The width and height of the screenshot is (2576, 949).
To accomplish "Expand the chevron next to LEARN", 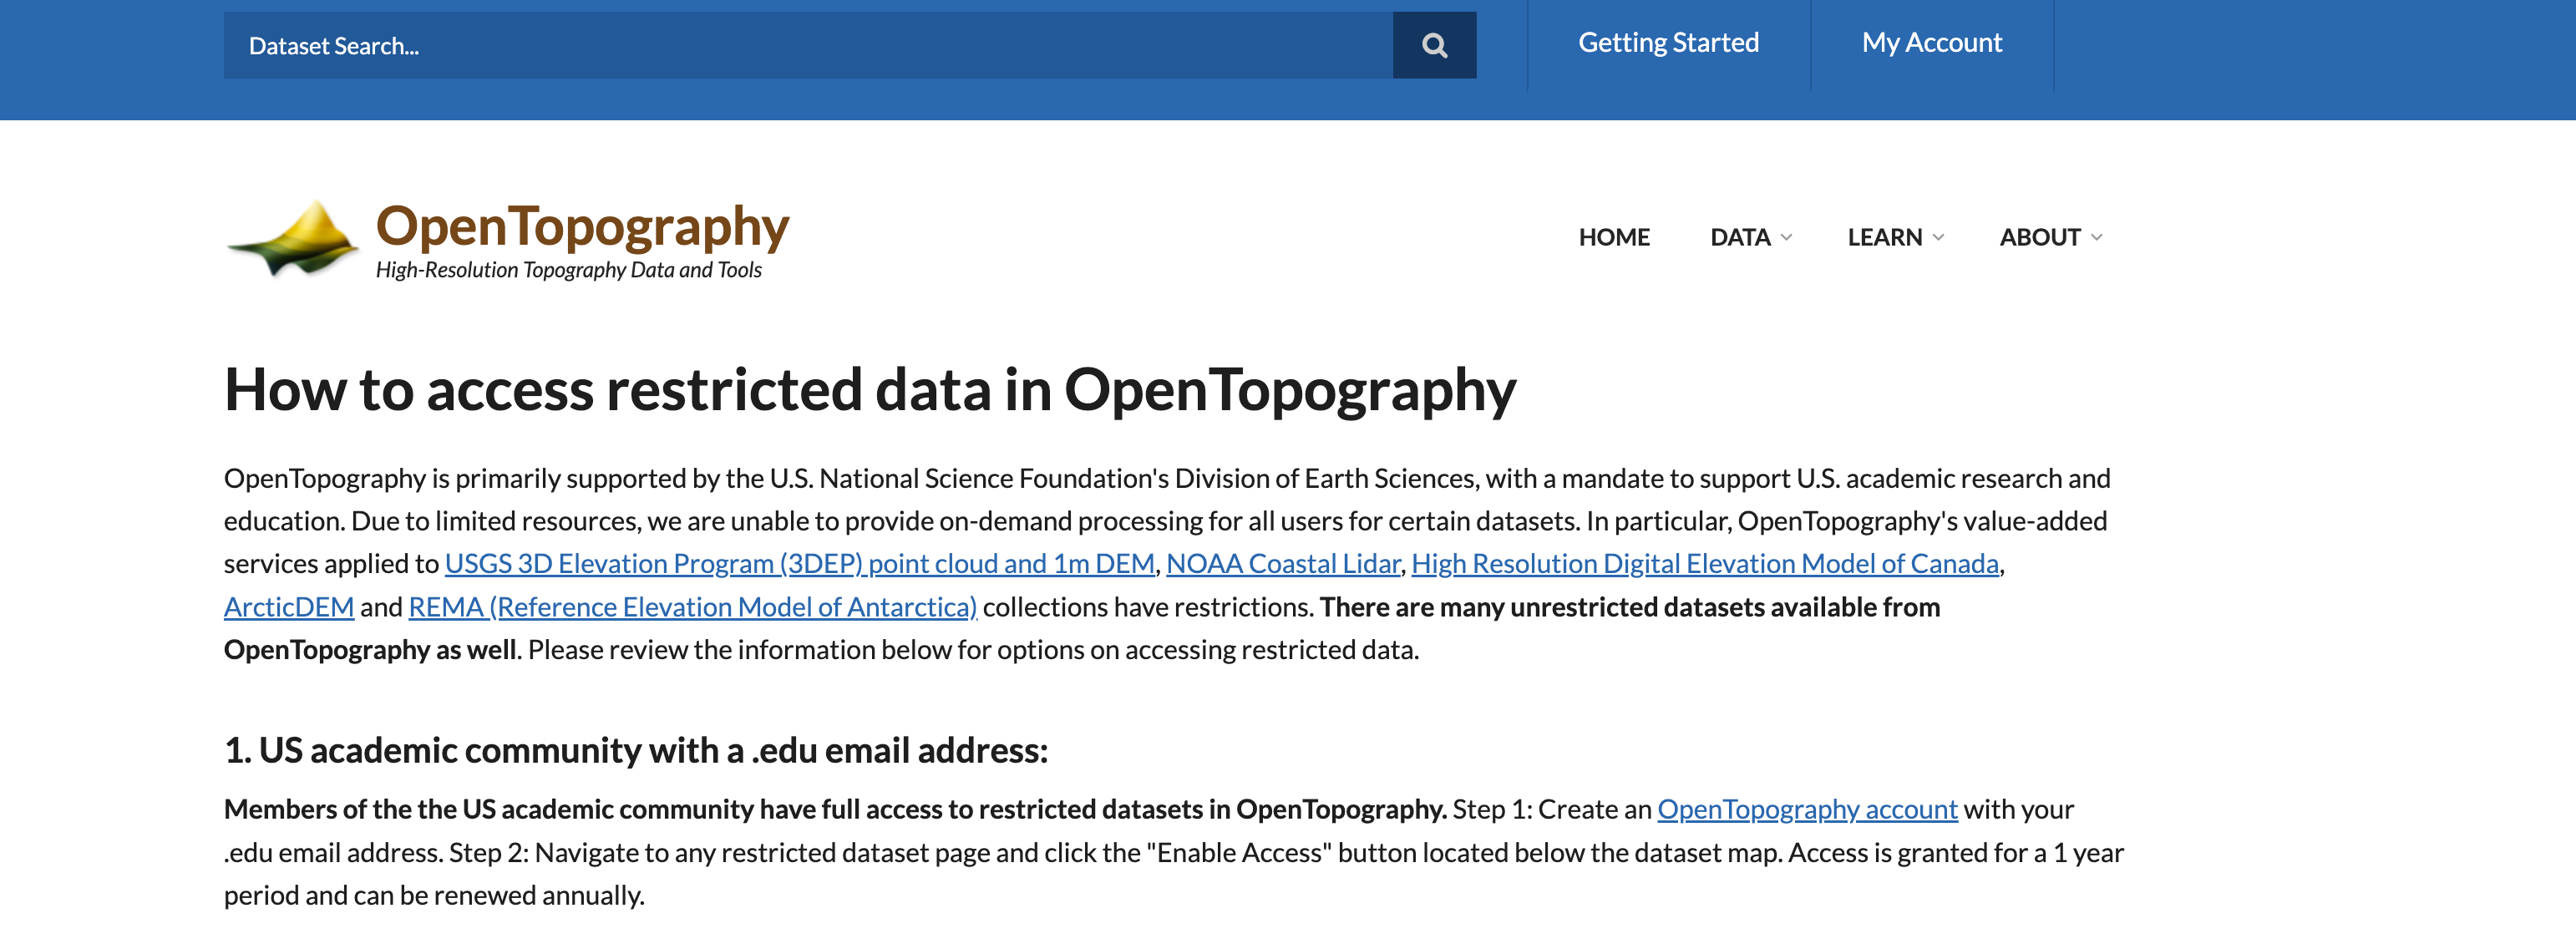I will (1938, 237).
